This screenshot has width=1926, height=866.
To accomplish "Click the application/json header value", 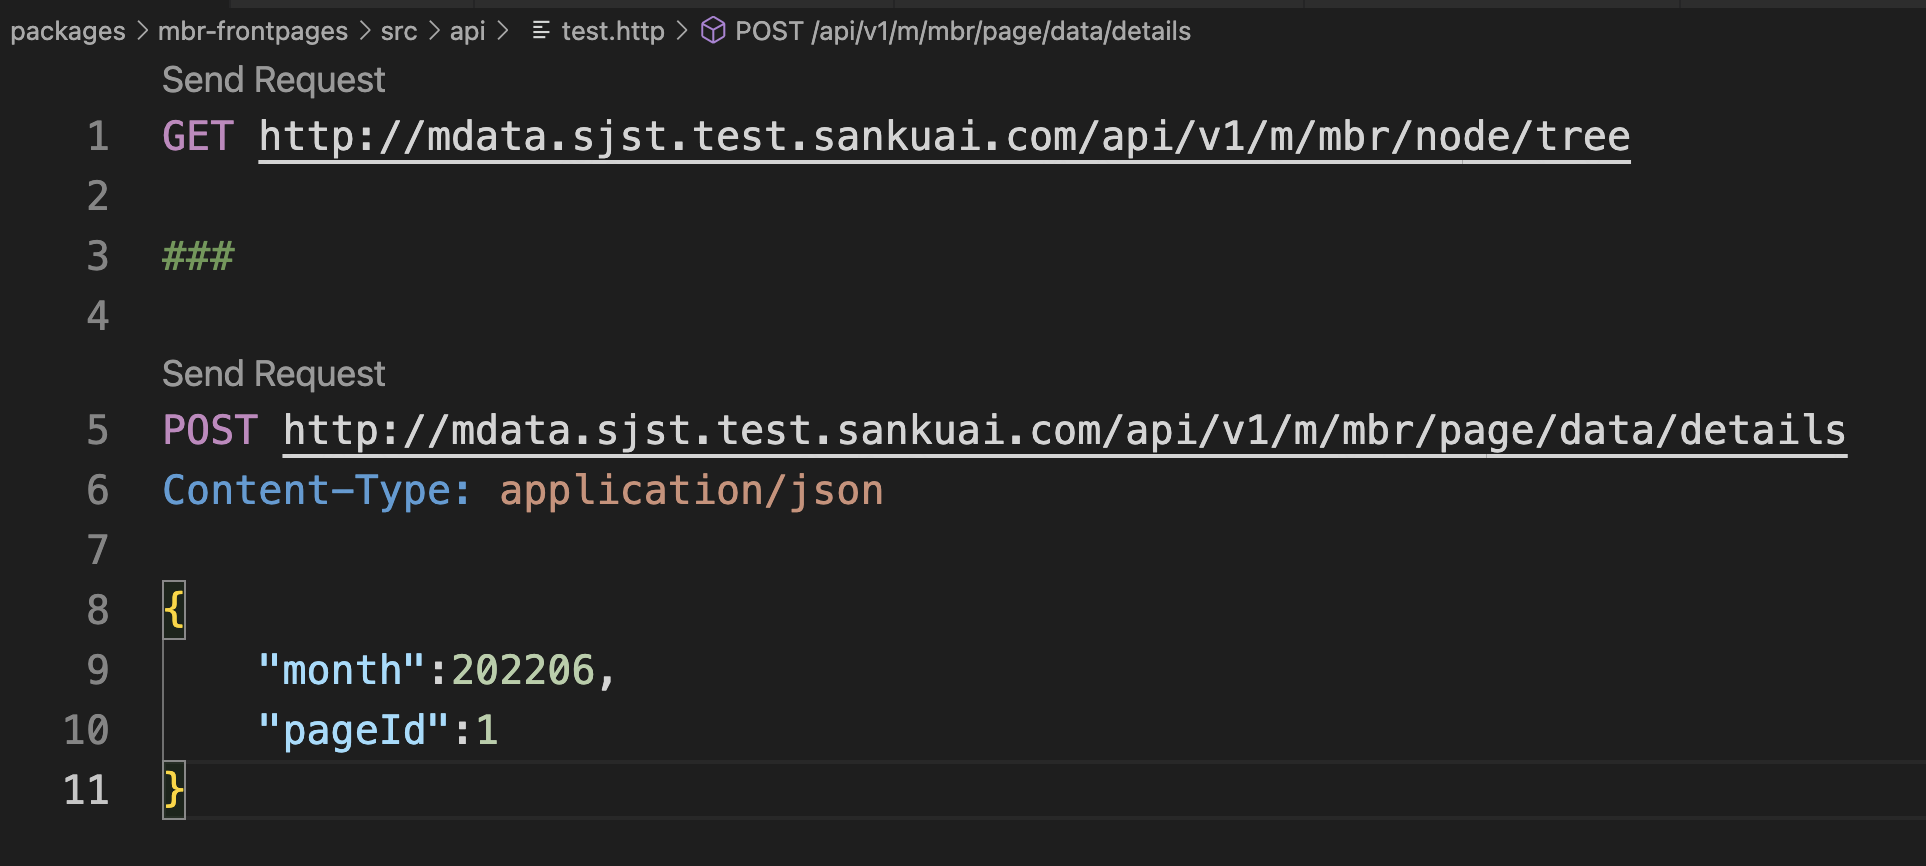I will click(x=691, y=491).
